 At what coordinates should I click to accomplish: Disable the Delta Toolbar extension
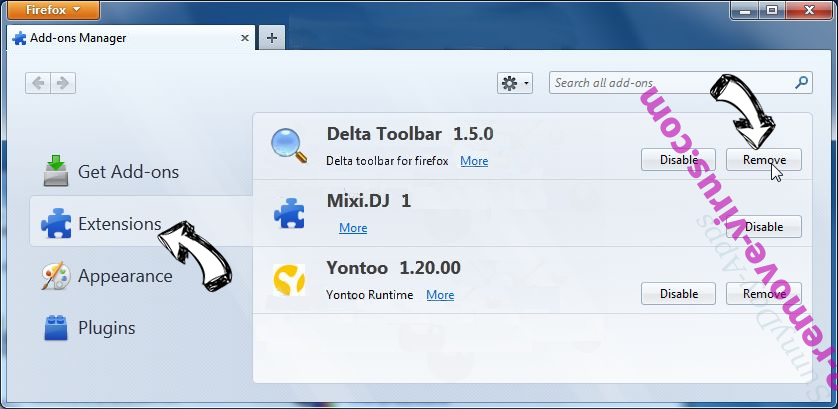pos(678,160)
